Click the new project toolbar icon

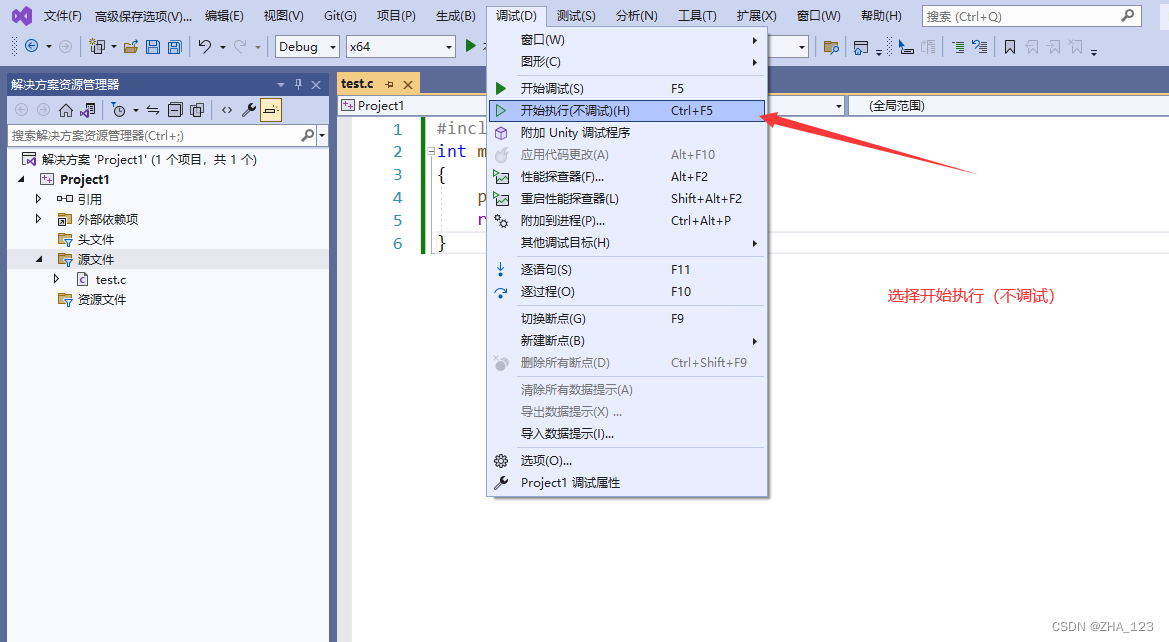click(96, 46)
